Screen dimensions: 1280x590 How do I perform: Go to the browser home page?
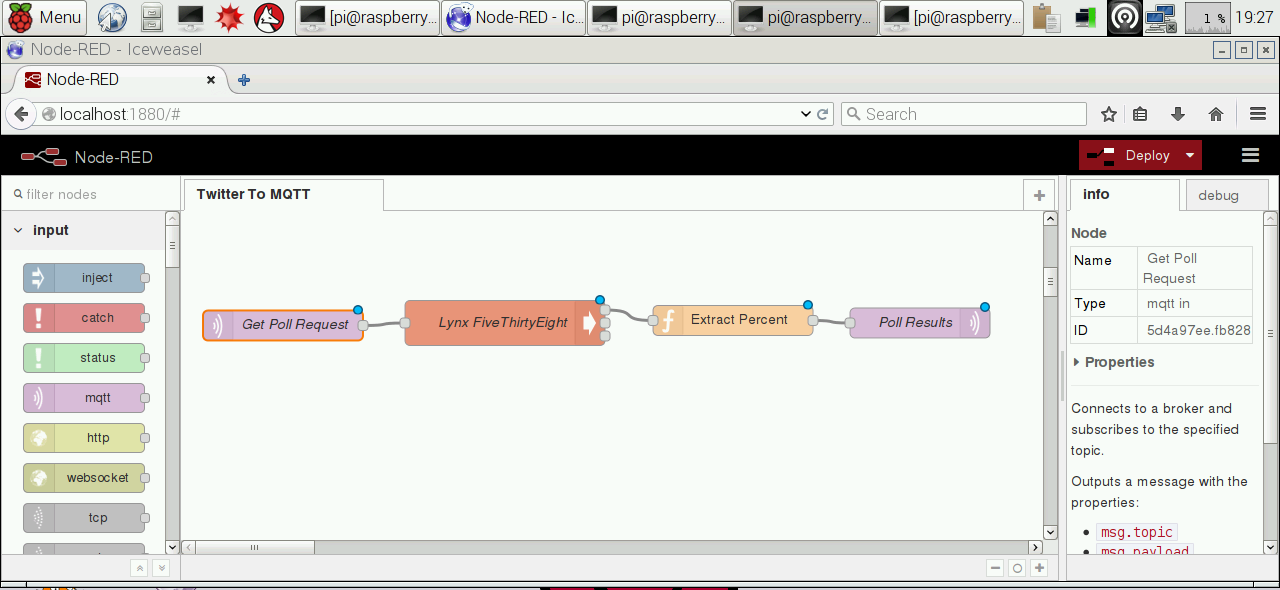(x=1216, y=114)
